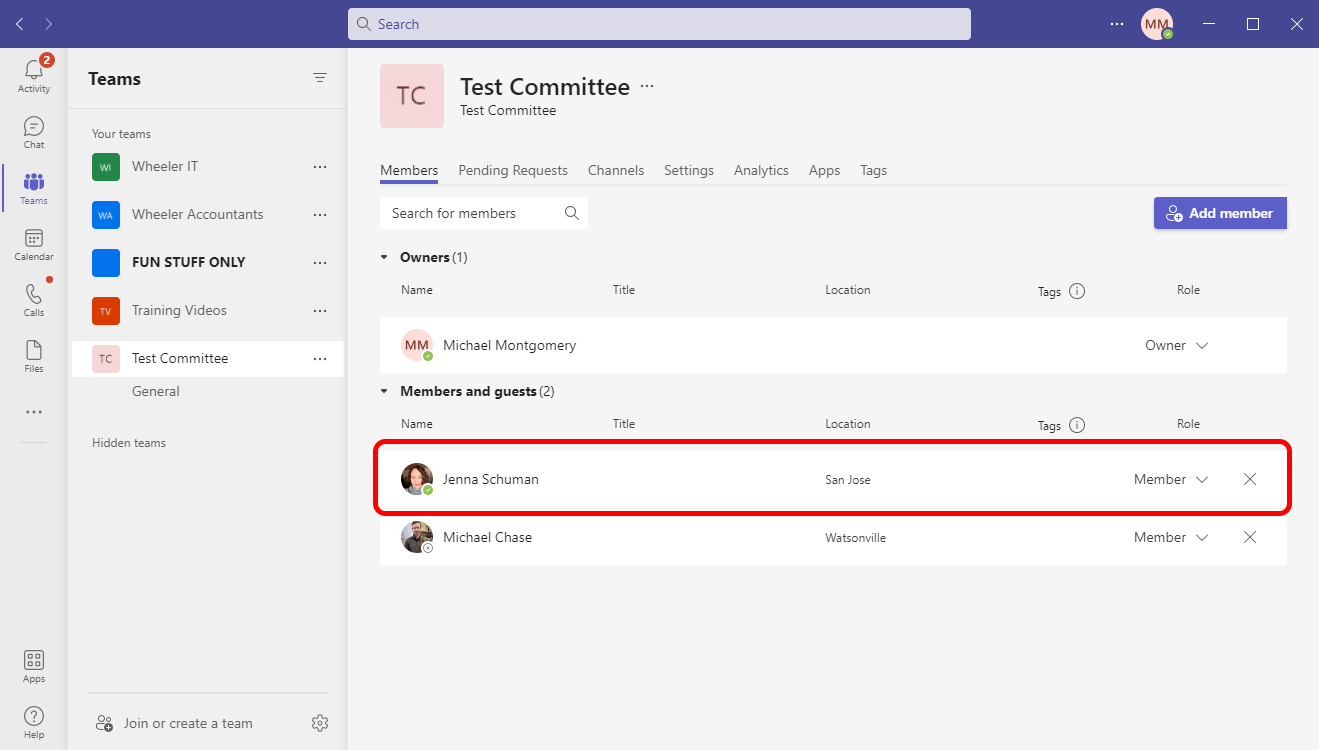Click the San Jose location cell
Viewport: 1319px width, 750px height.
848,480
